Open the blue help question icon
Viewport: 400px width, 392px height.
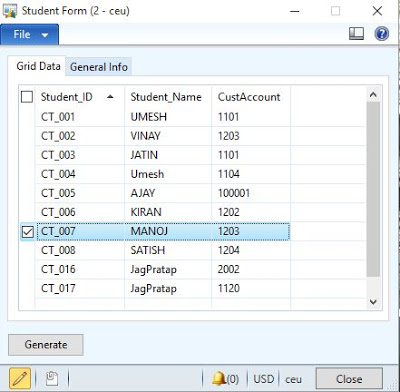(382, 34)
